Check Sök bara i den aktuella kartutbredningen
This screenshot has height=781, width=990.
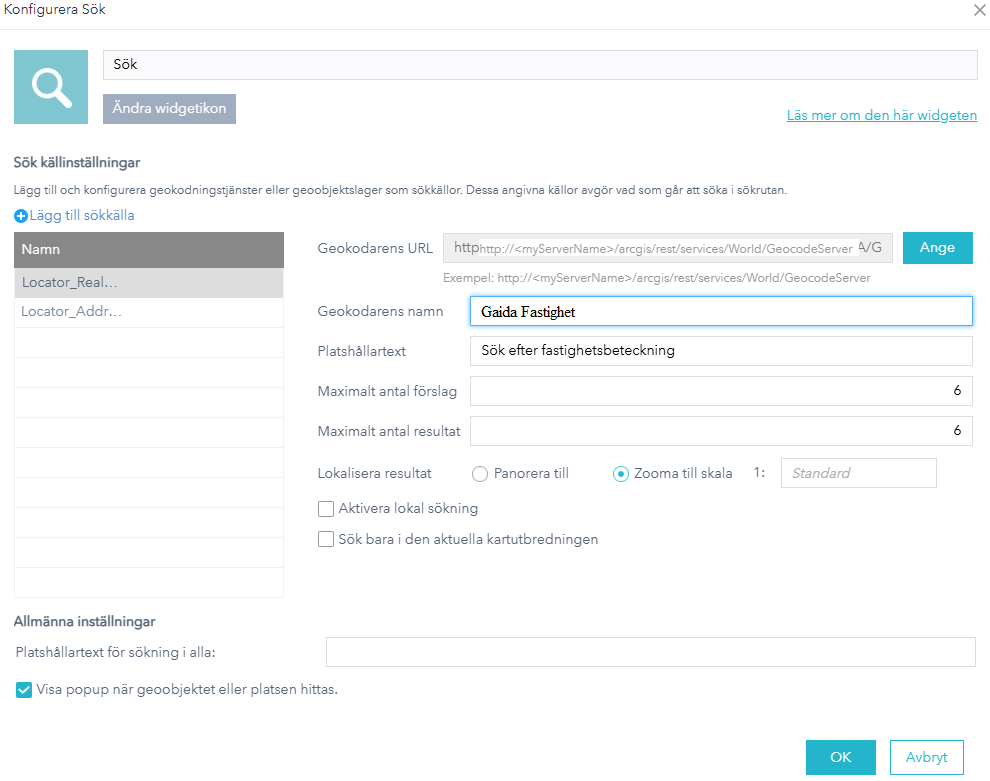(326, 540)
